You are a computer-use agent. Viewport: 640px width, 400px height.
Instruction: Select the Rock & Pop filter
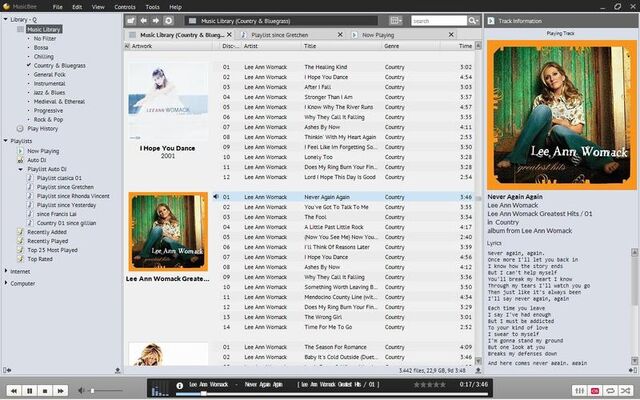tap(48, 120)
